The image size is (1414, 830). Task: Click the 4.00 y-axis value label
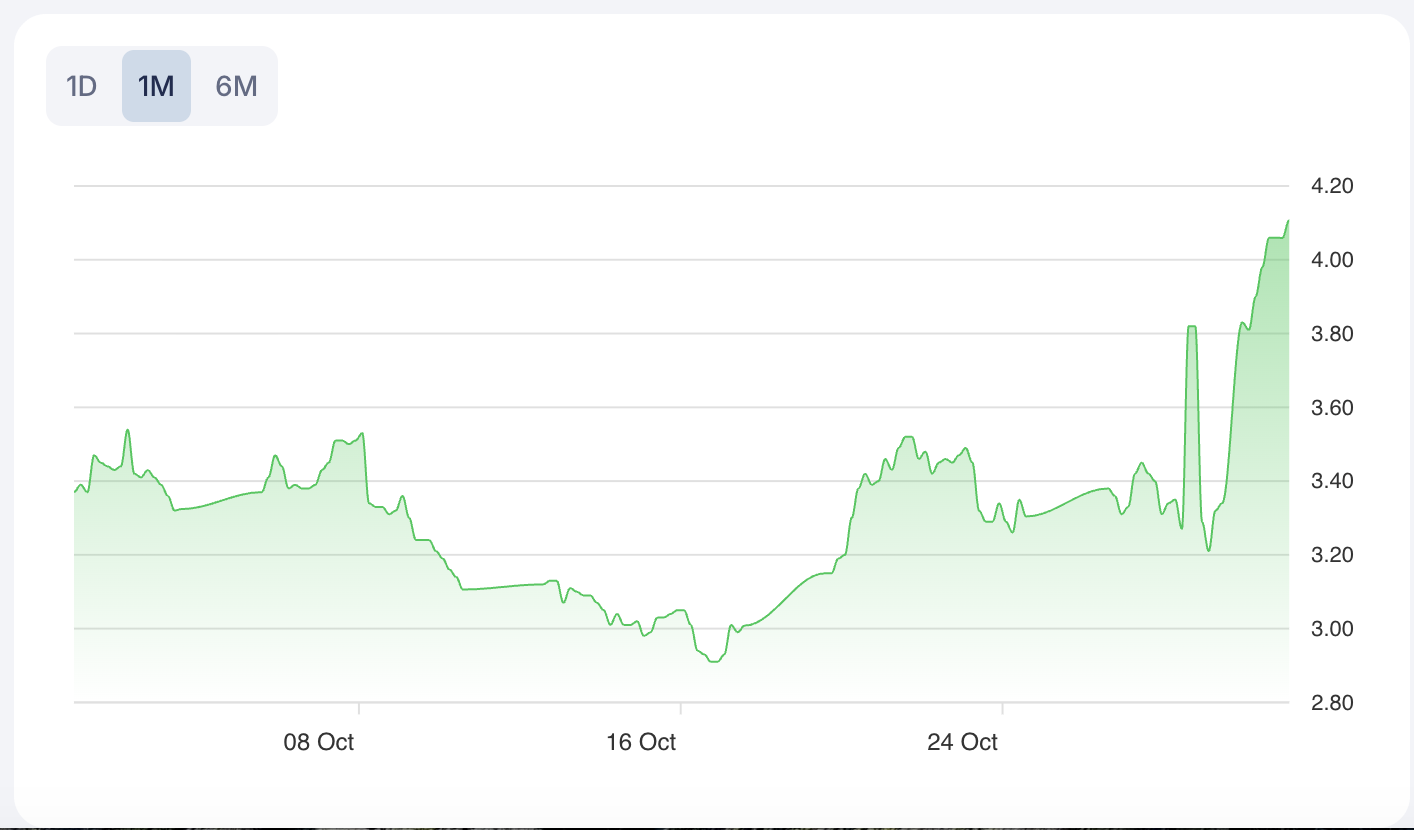point(1331,260)
